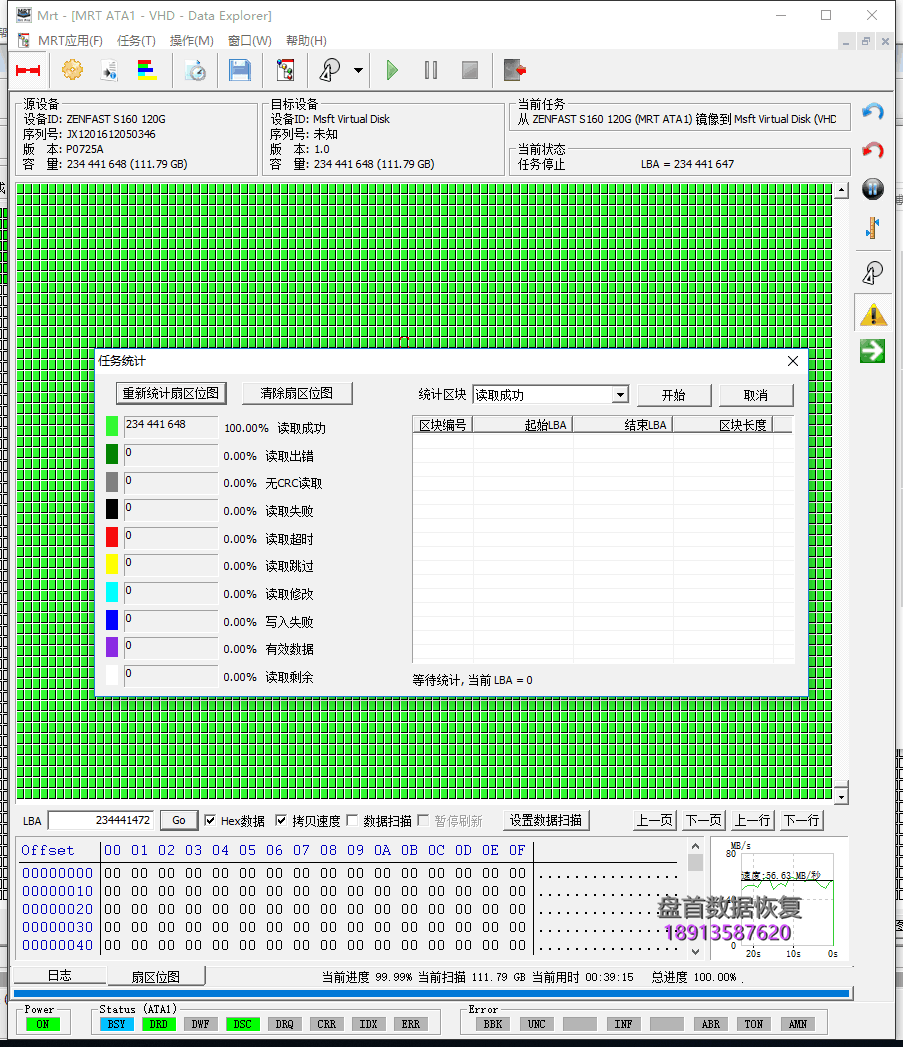The height and width of the screenshot is (1047, 903).
Task: Select the green color swatch for 读取成功
Action: (x=110, y=426)
